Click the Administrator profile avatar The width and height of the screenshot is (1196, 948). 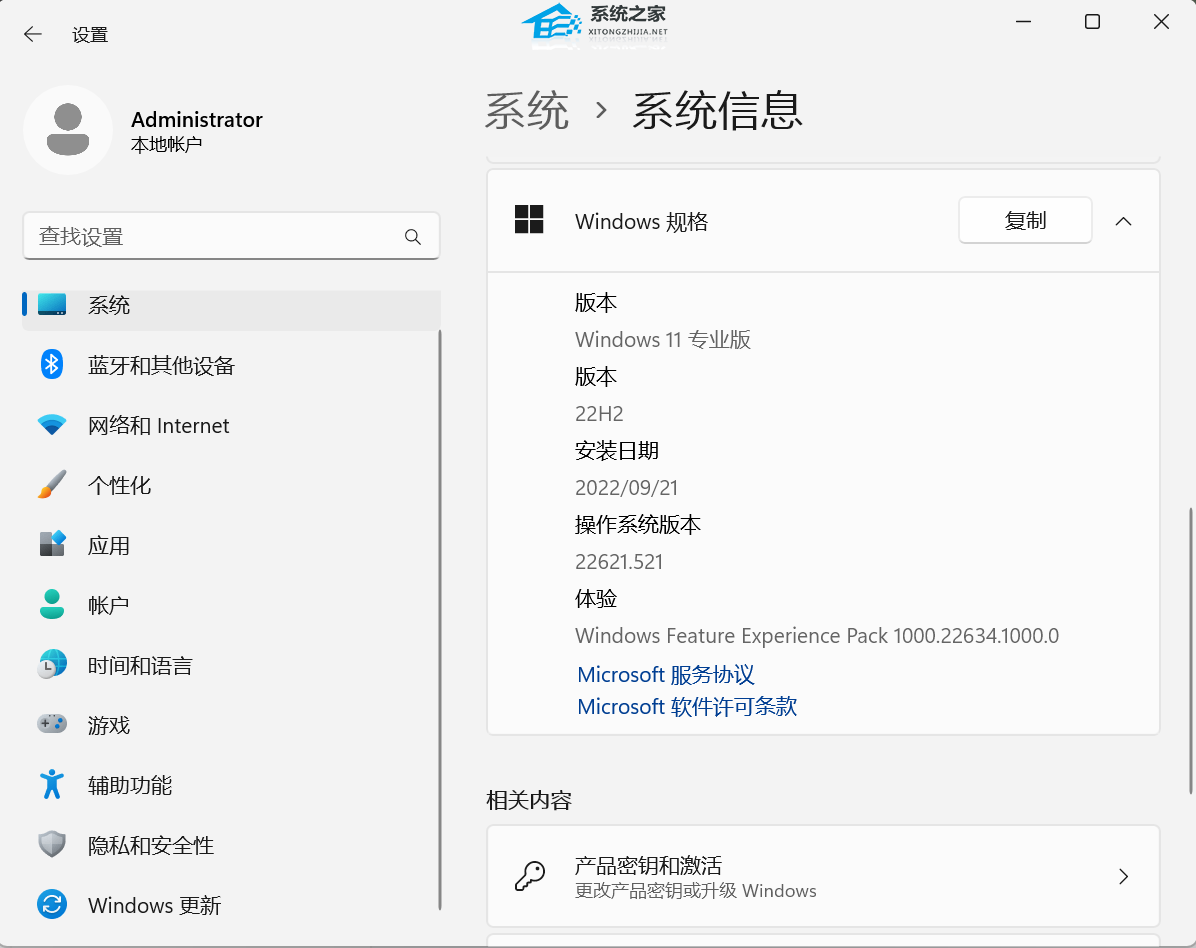[68, 130]
